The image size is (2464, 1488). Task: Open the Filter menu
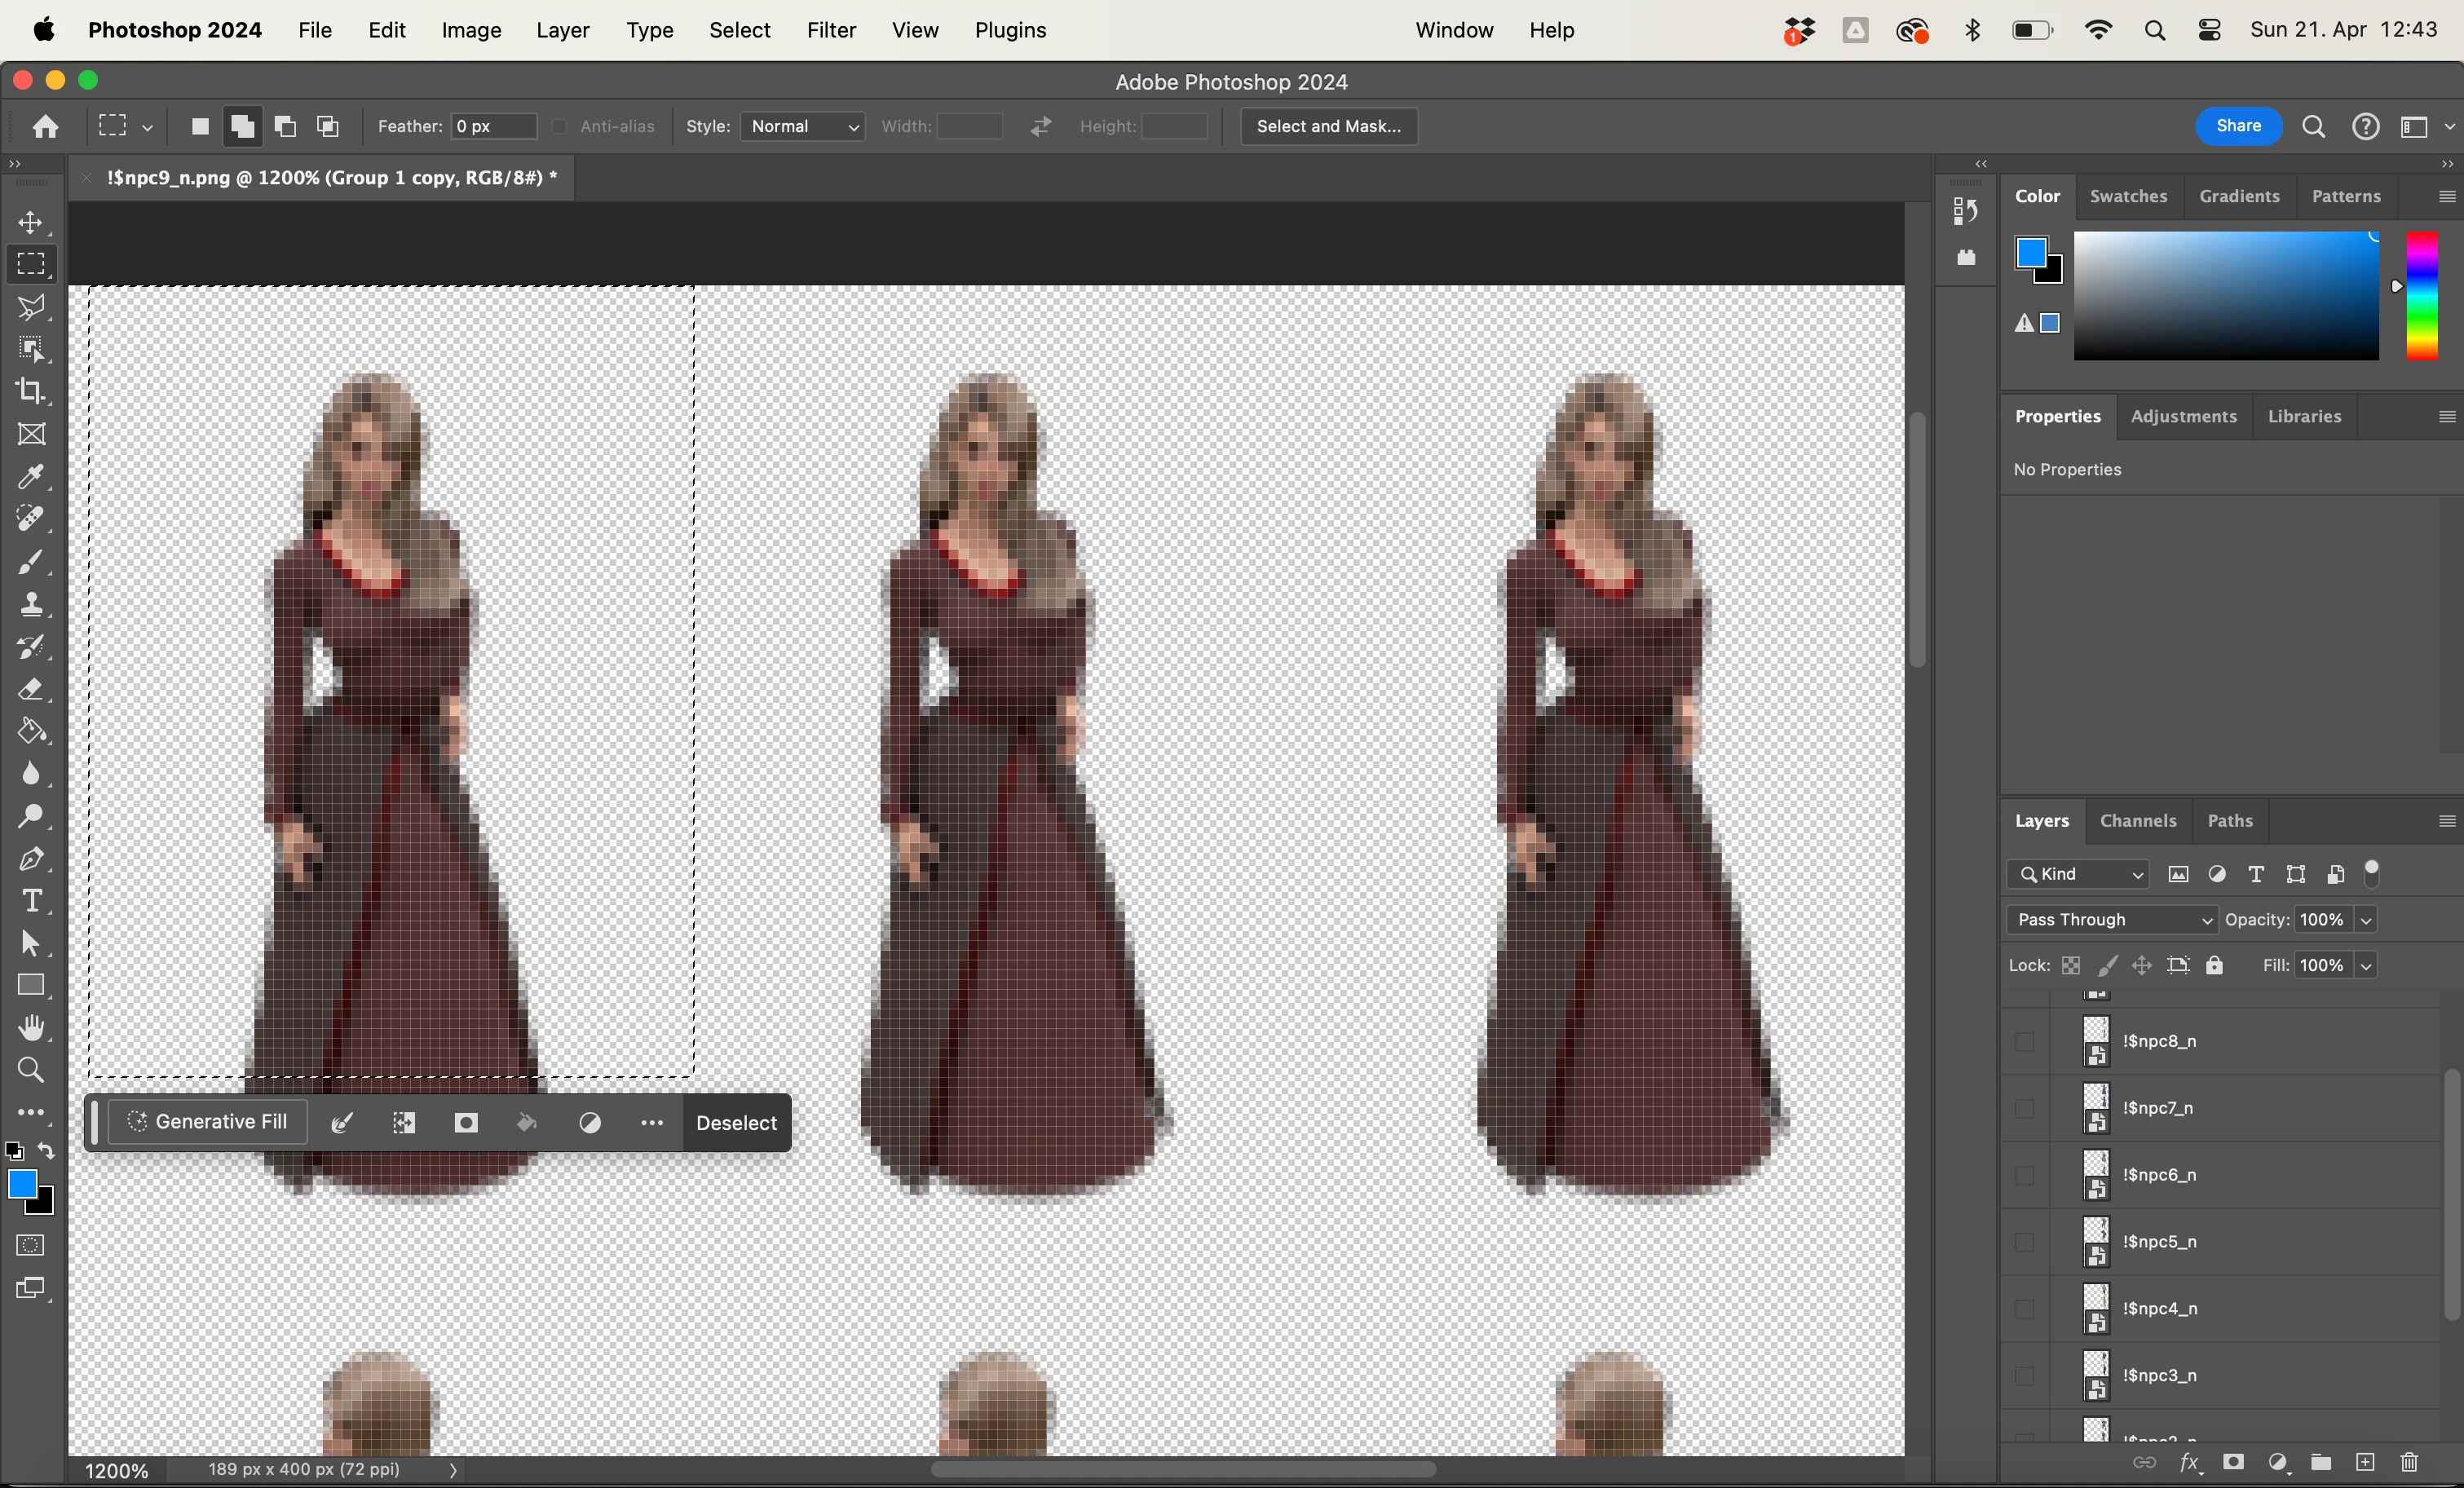point(831,30)
